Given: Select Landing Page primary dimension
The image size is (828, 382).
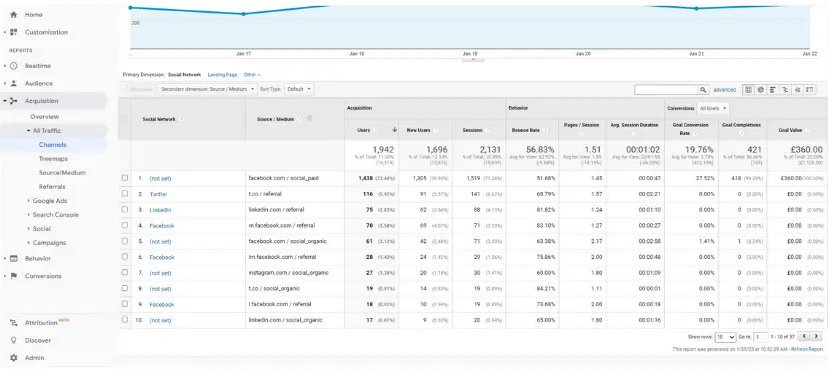Looking at the screenshot, I should [222, 75].
